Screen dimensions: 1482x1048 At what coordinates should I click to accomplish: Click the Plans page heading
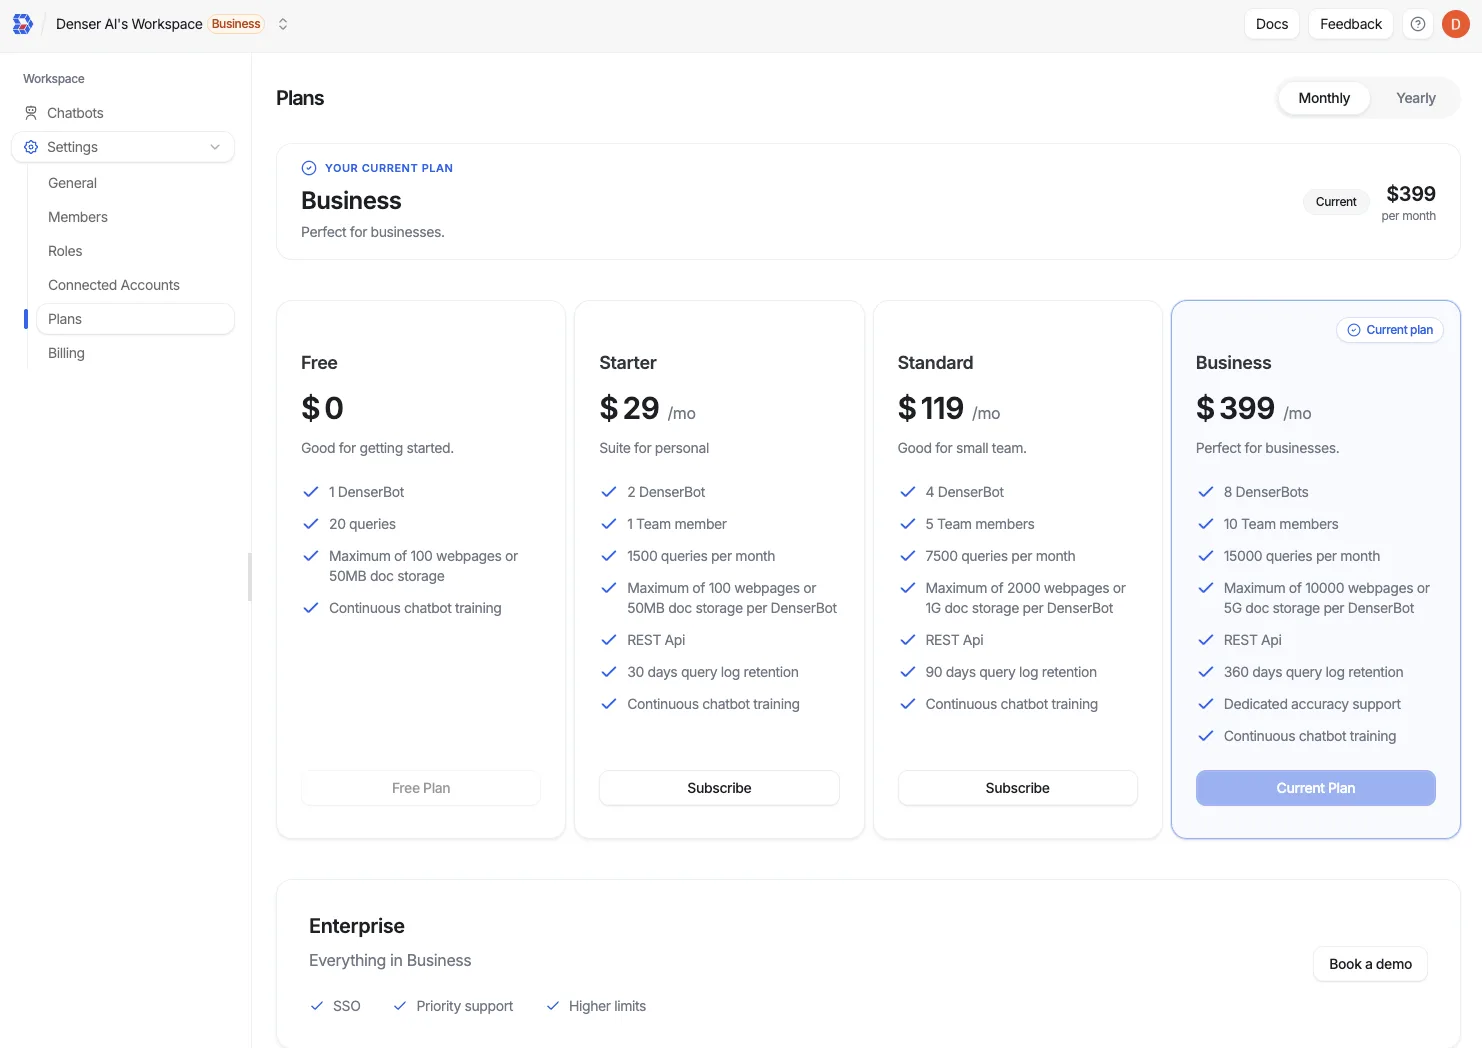pyautogui.click(x=300, y=98)
